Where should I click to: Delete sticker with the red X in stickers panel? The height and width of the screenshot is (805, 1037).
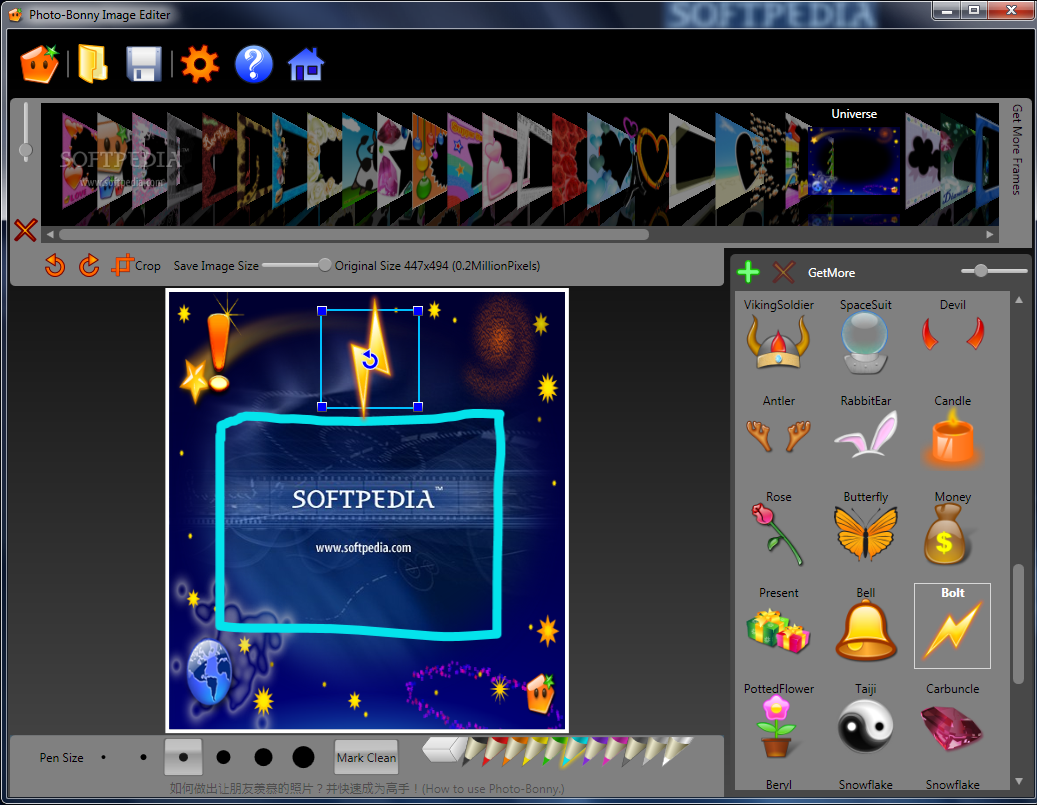coord(784,272)
